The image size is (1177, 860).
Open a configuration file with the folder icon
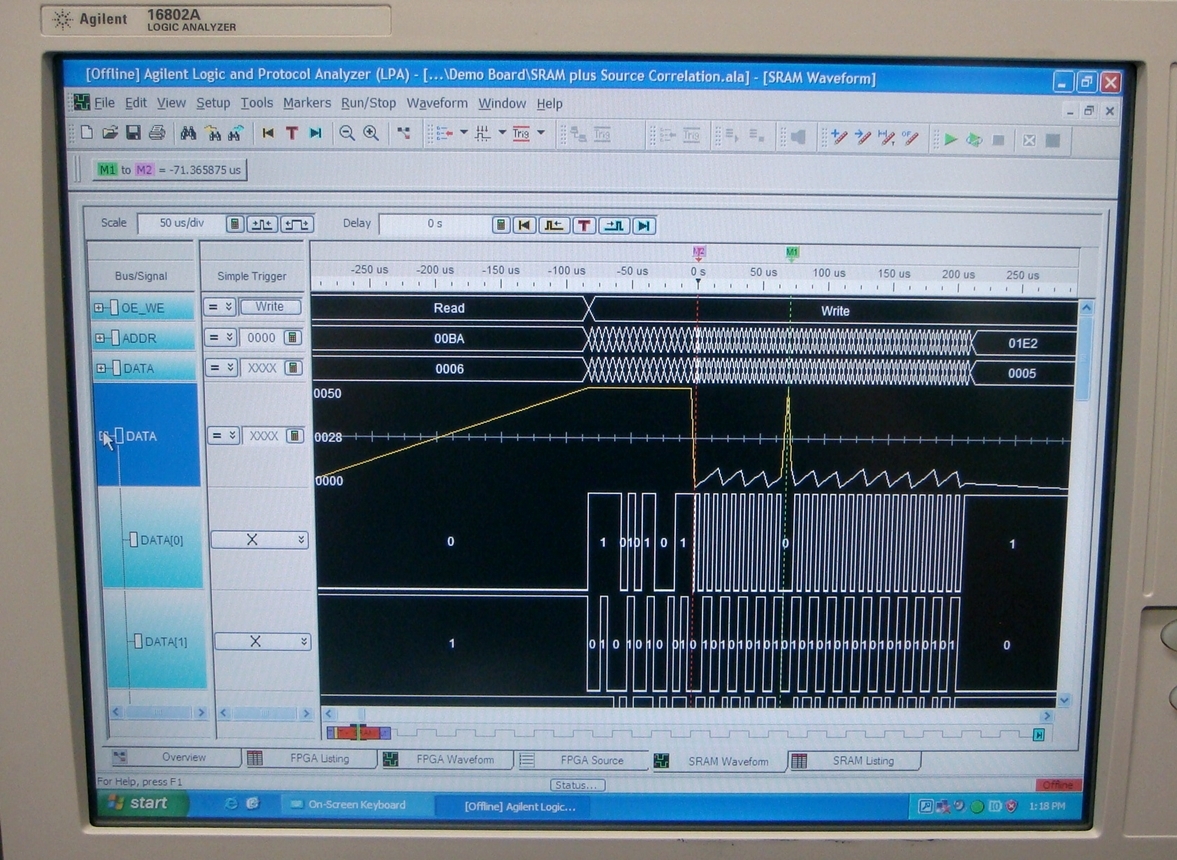(110, 133)
